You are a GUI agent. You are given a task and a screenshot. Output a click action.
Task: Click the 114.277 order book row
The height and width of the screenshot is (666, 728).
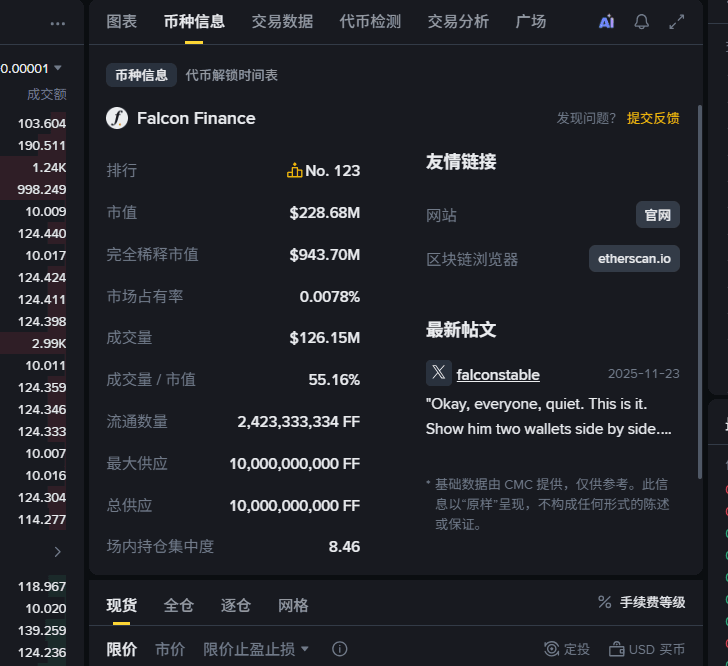[33, 519]
